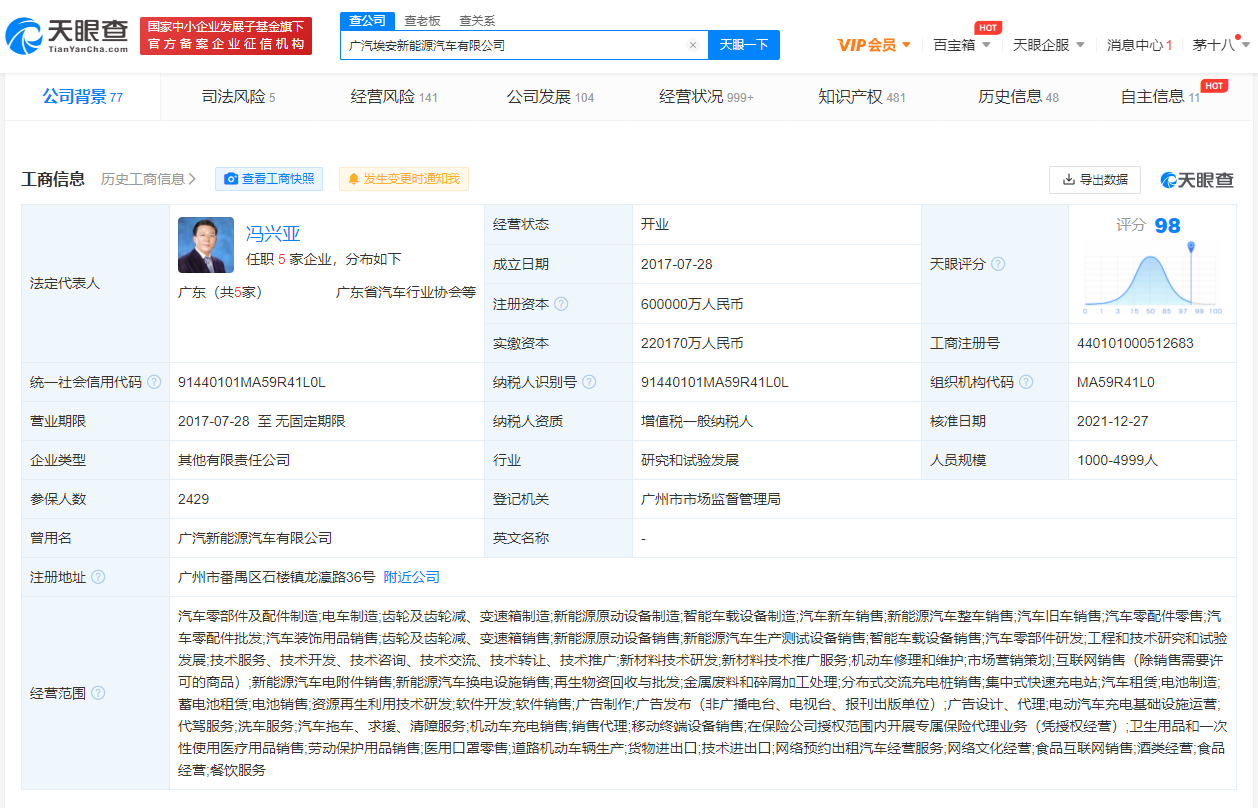Screen dimensions: 1258x808
Task: Click the TianYanCha logo in header
Action: pos(67,36)
